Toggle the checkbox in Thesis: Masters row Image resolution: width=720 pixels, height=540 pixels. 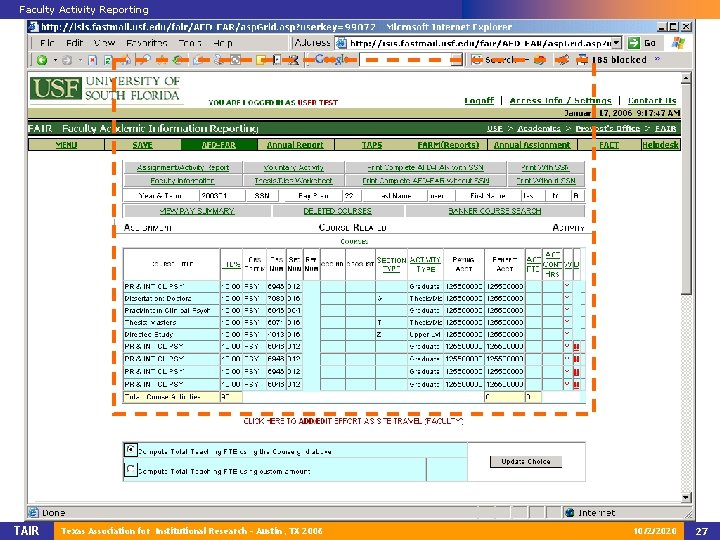(567, 322)
